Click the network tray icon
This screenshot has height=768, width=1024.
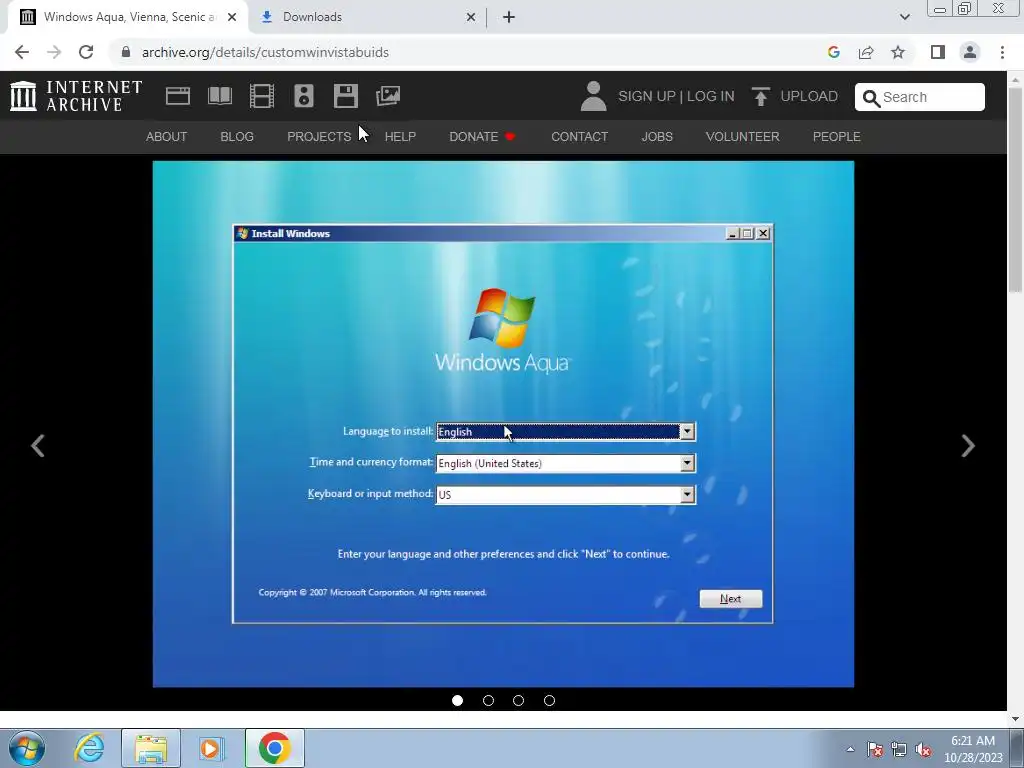pyautogui.click(x=899, y=749)
